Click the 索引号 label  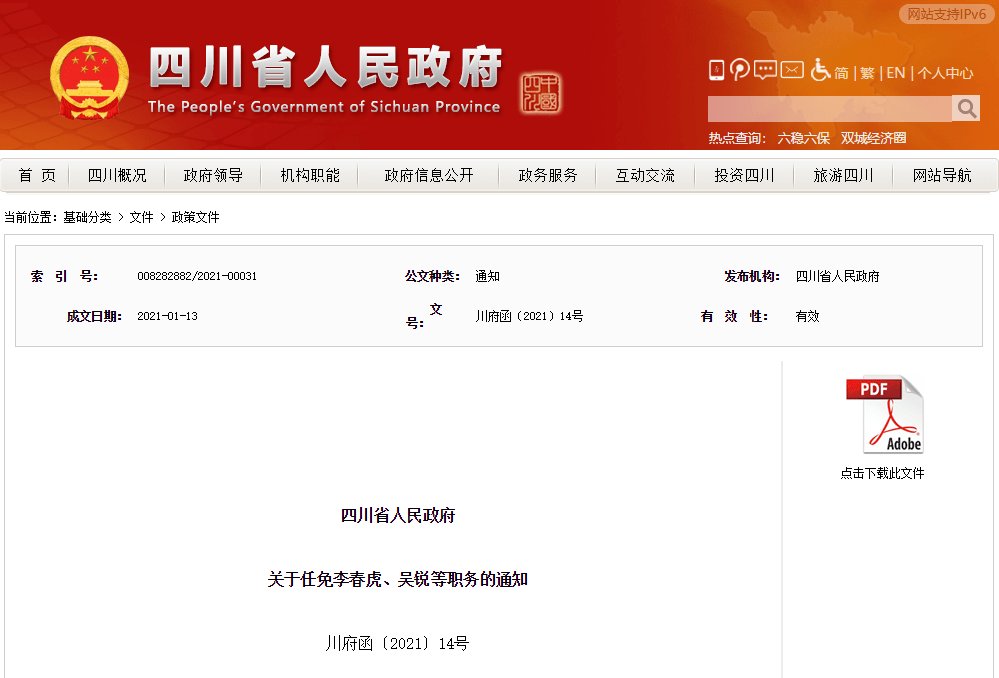tap(64, 276)
